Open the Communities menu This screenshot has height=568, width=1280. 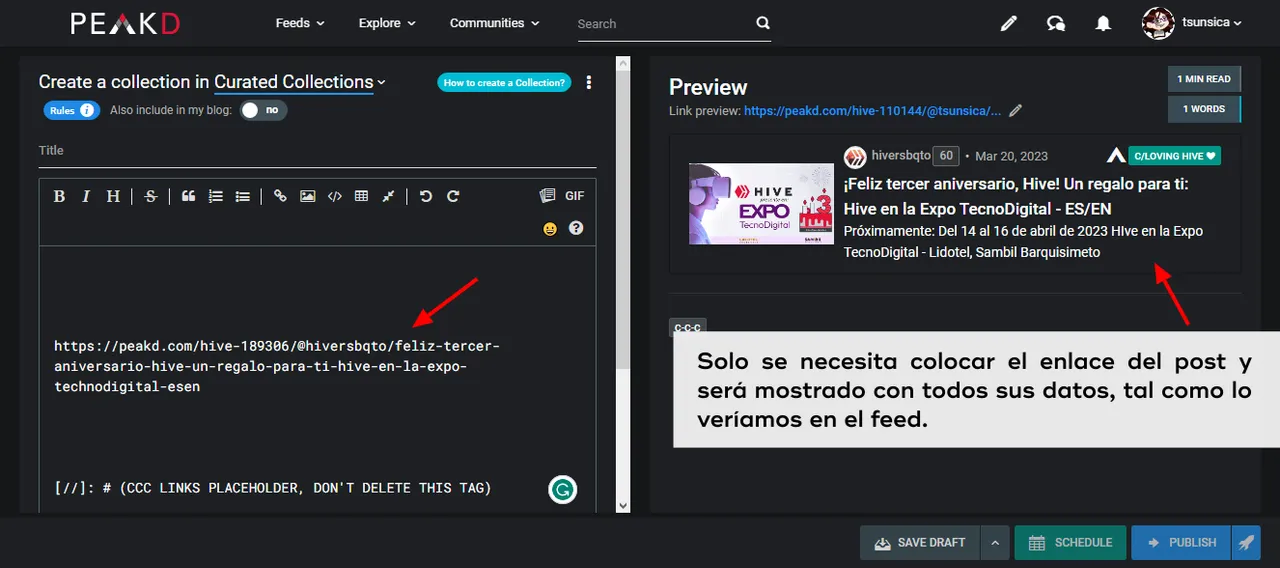pyautogui.click(x=495, y=23)
